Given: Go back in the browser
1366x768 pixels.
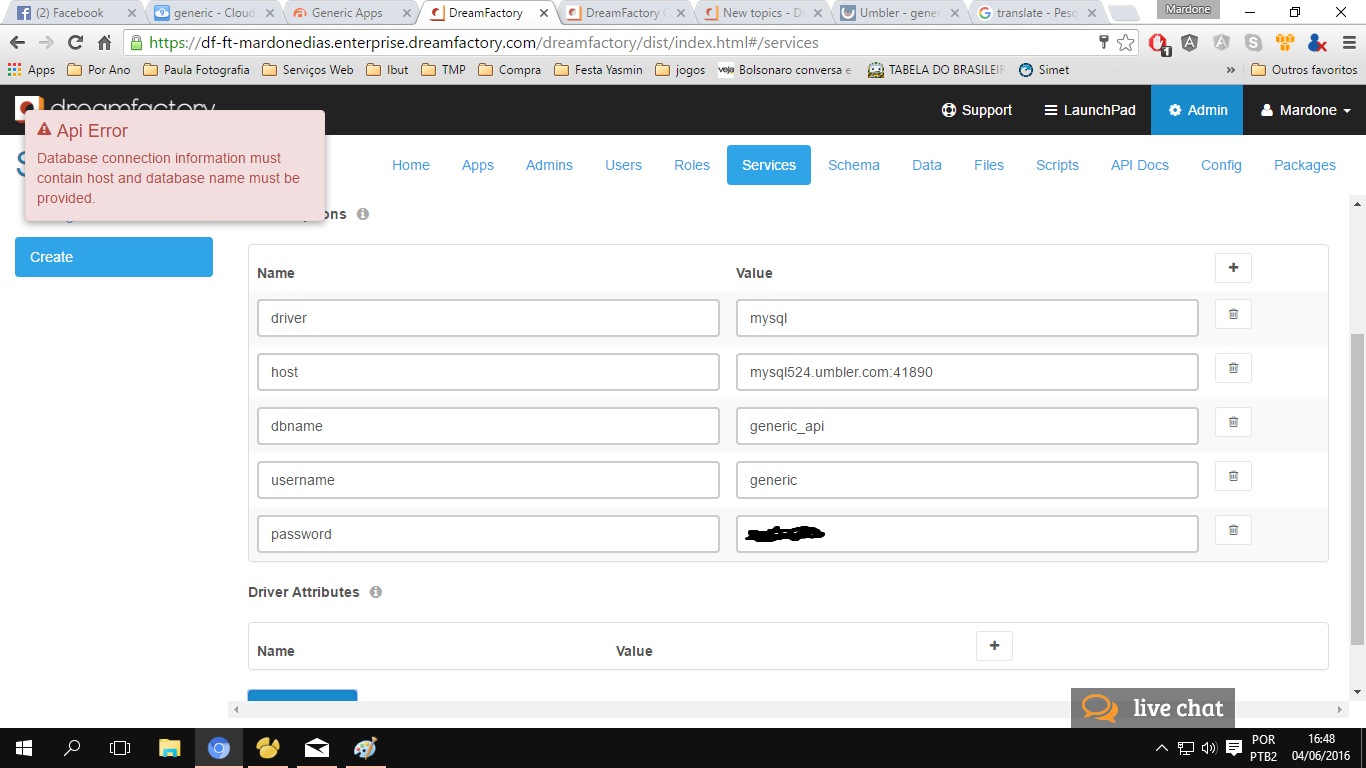Looking at the screenshot, I should click(x=17, y=43).
